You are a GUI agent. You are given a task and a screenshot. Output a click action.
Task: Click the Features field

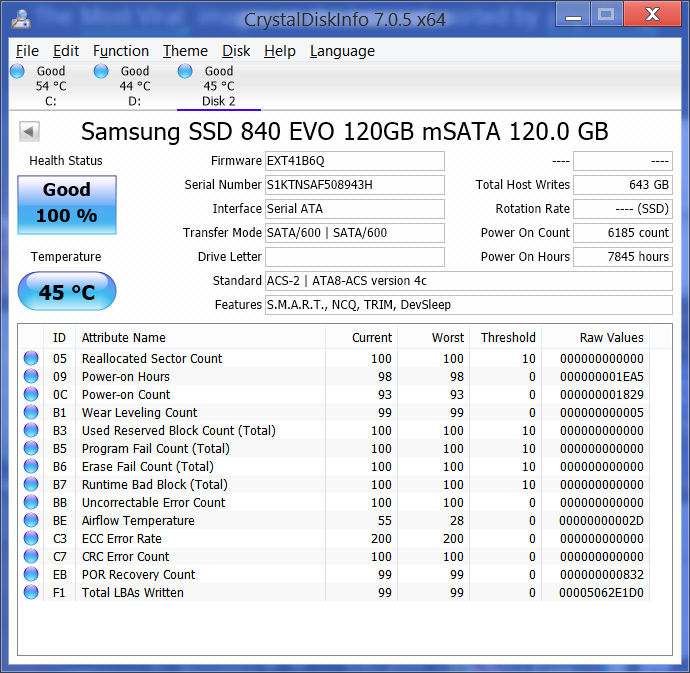469,305
